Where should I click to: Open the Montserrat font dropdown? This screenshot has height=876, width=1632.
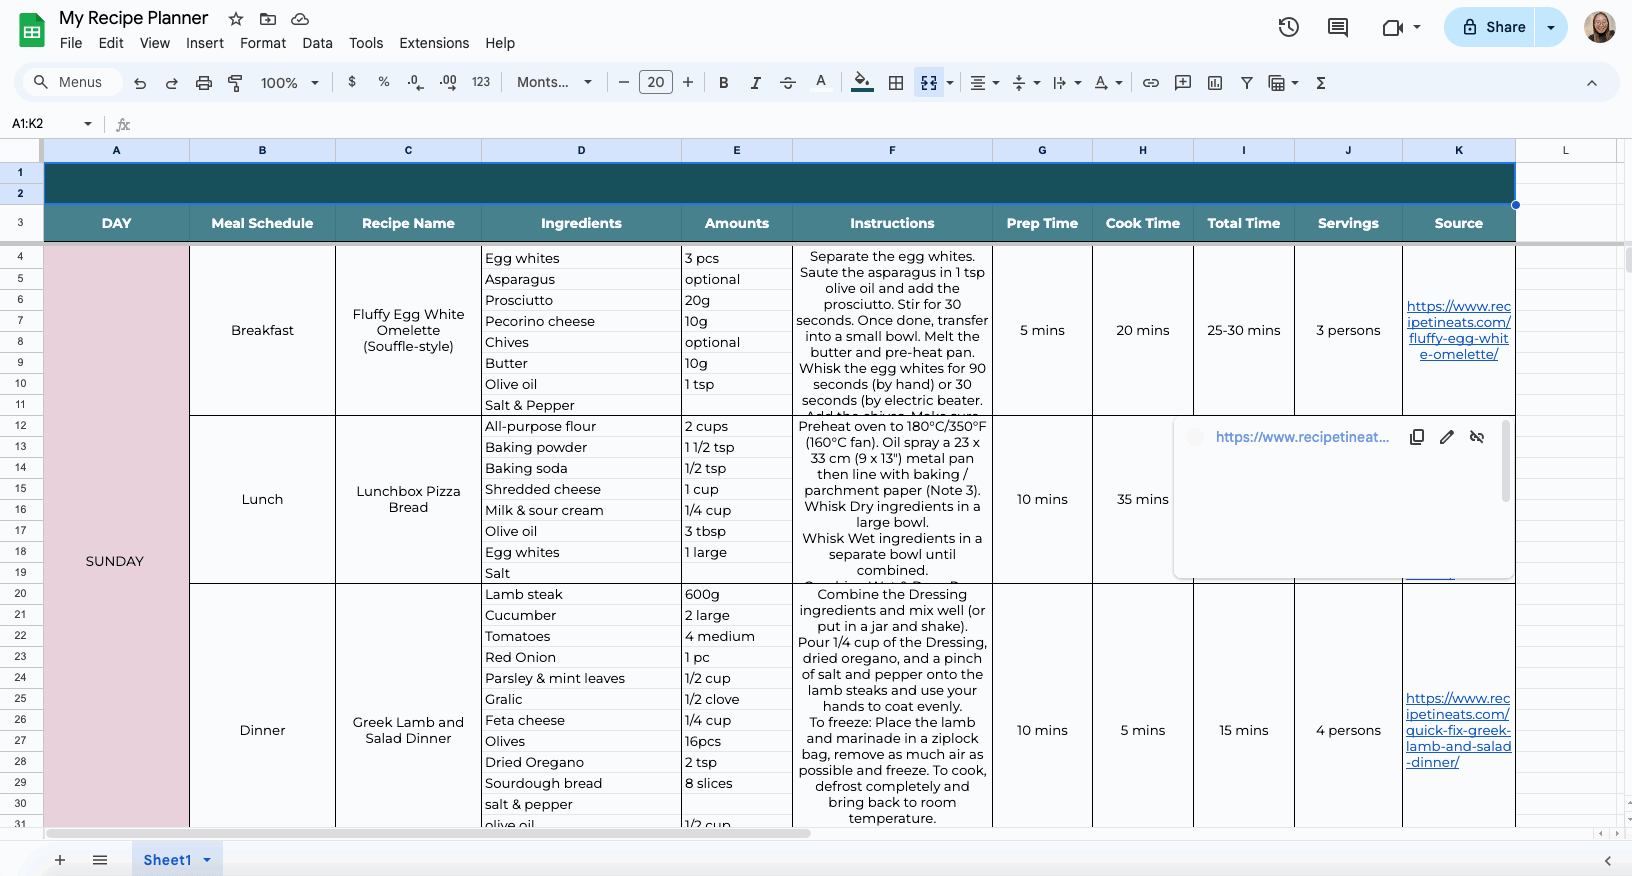point(555,82)
